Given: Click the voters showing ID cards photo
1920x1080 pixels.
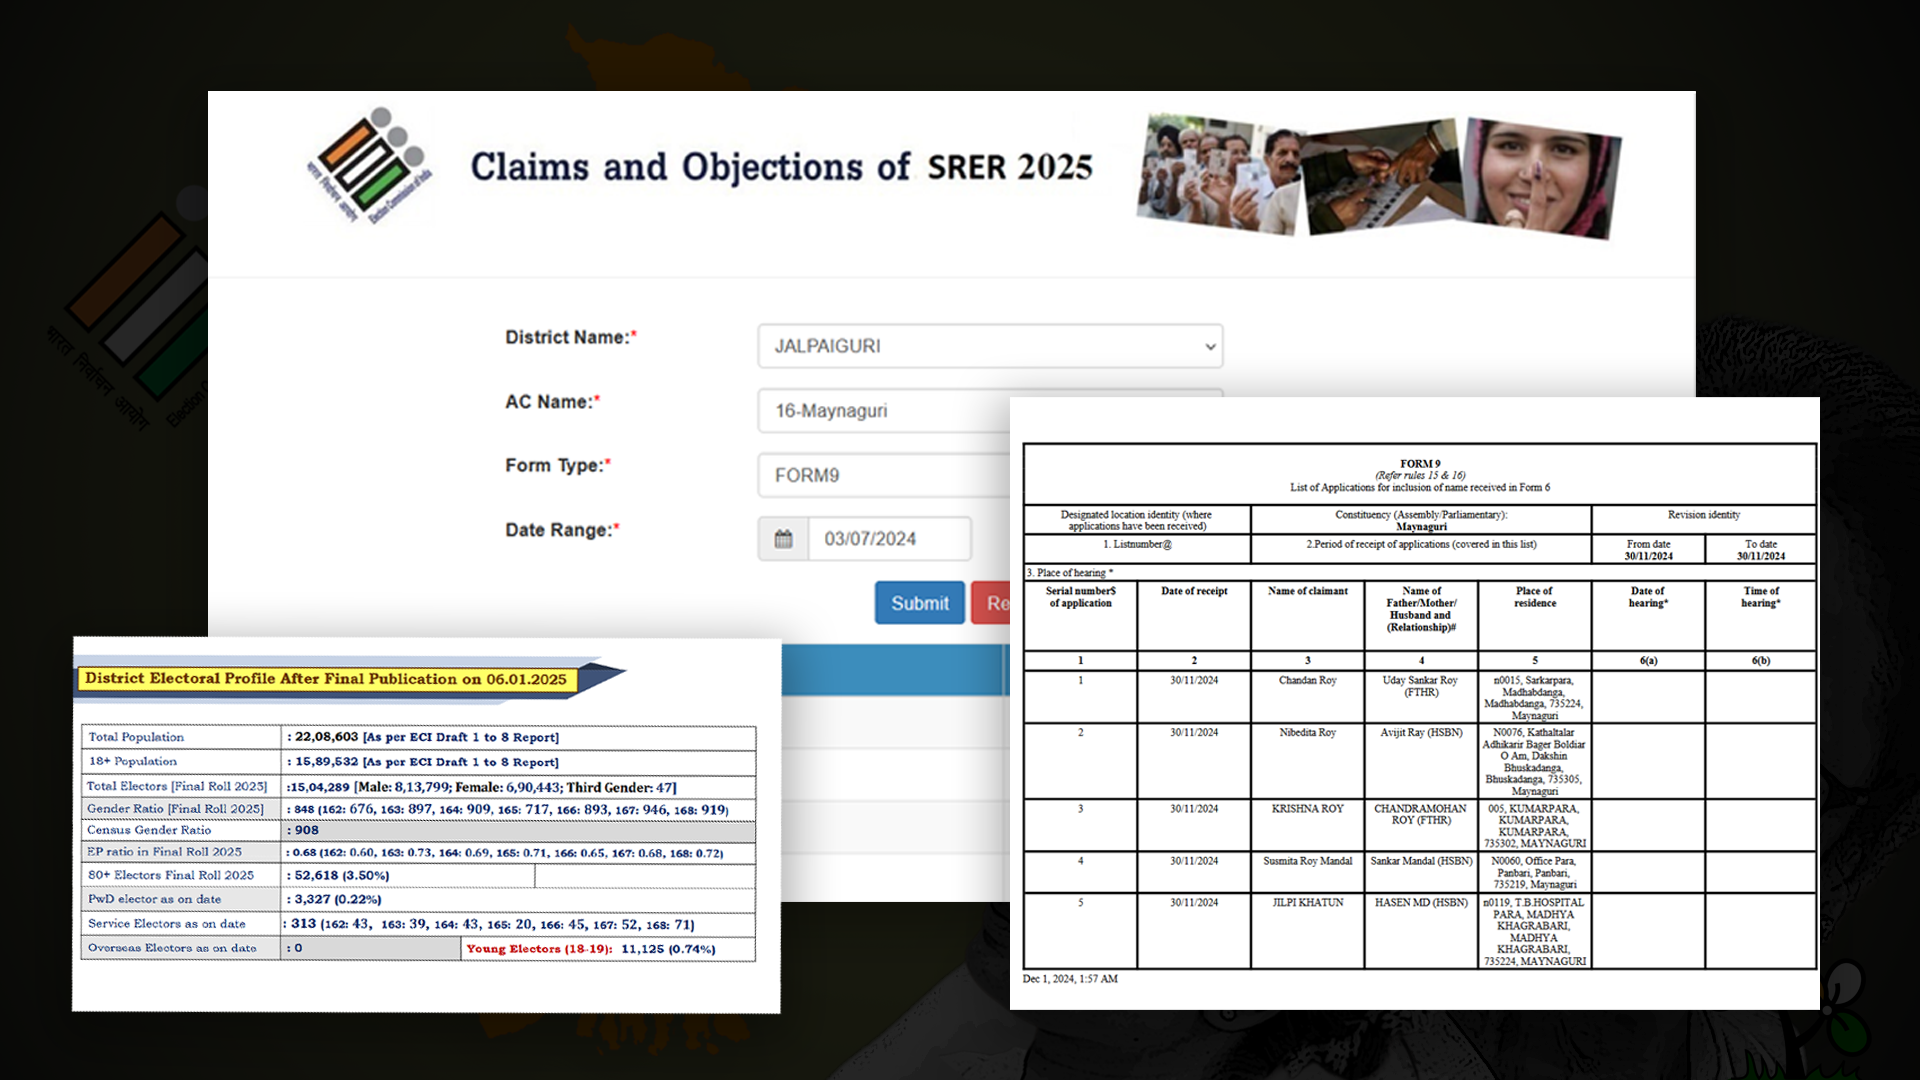Looking at the screenshot, I should point(1218,173).
